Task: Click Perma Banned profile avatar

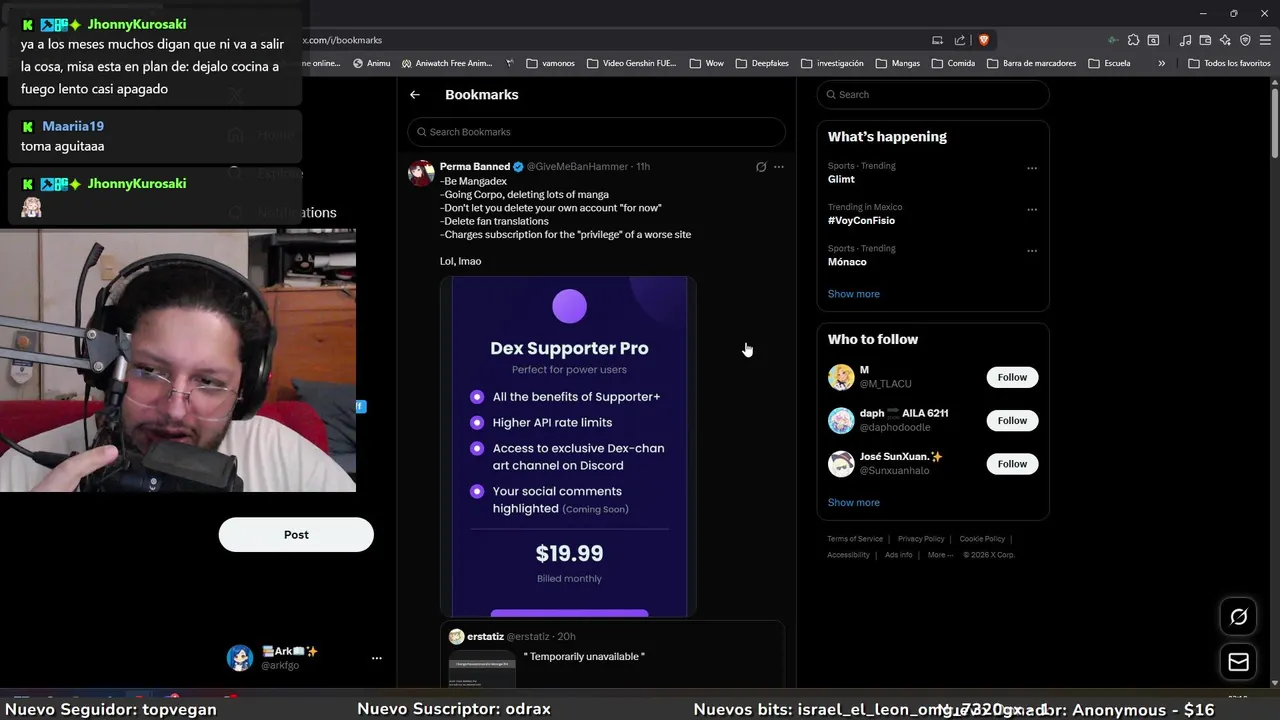Action: (x=421, y=173)
